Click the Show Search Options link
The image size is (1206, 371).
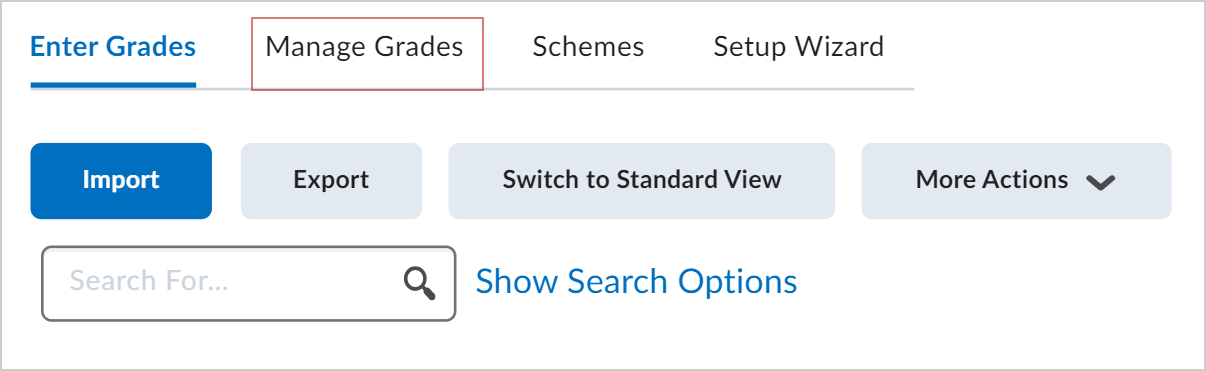click(x=636, y=282)
